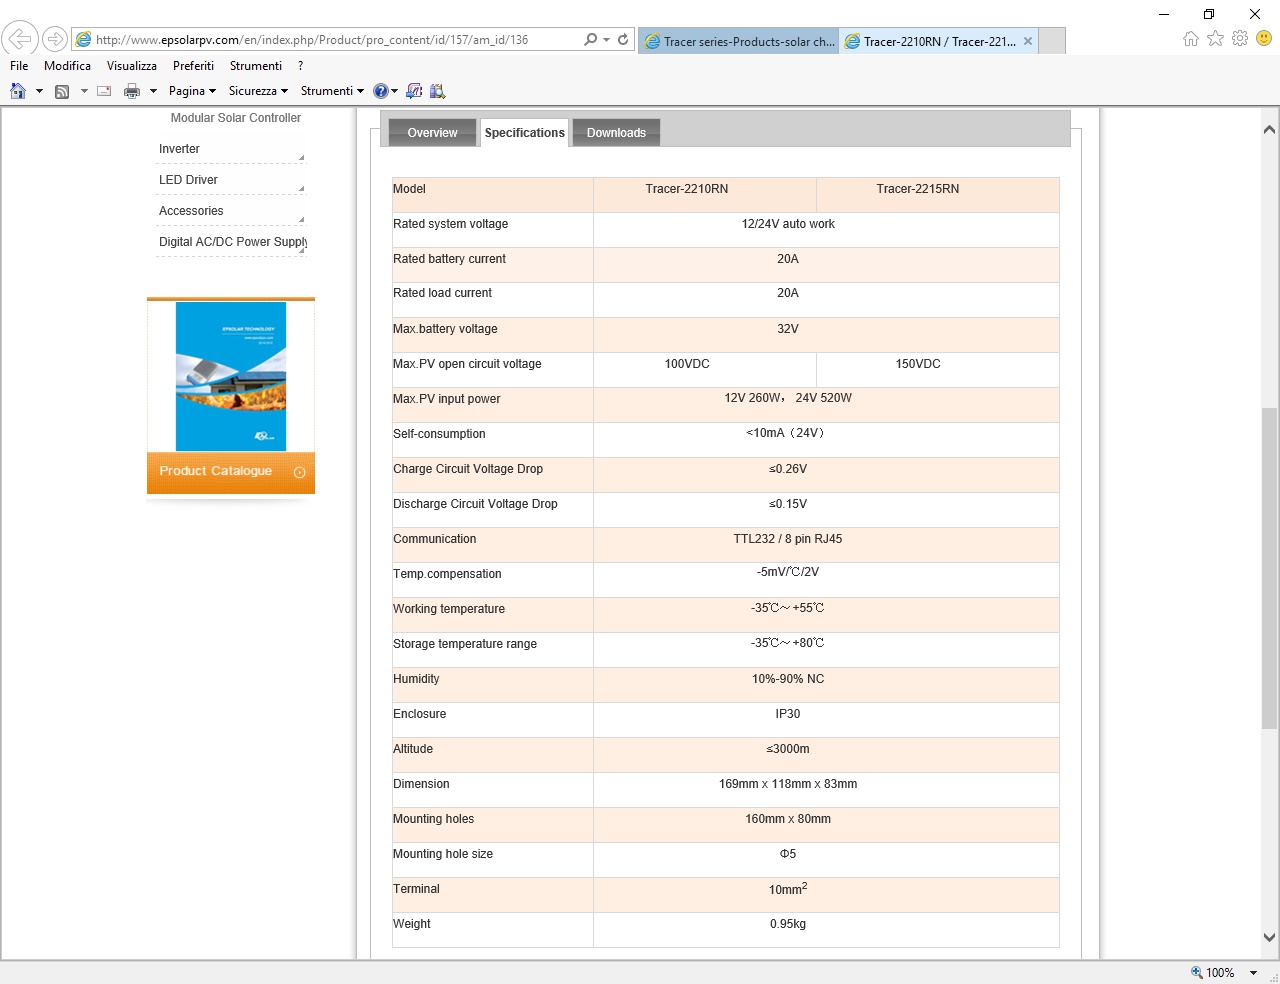Click Modular Solar Controller sidebar link

tap(235, 118)
